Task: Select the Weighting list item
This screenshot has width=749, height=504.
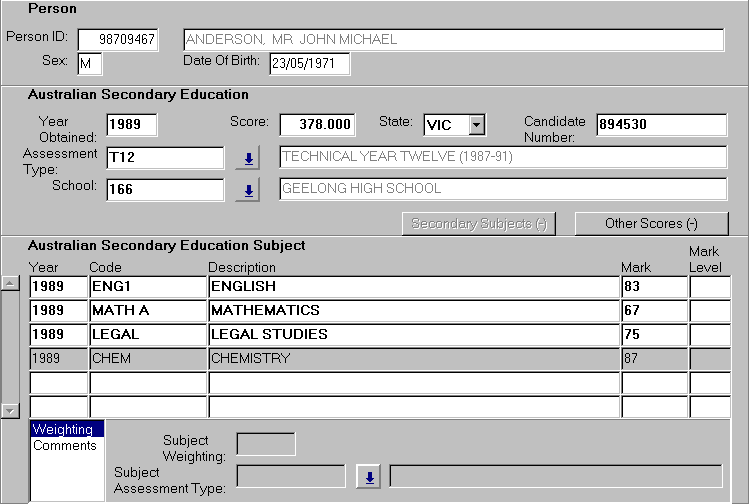Action: click(x=66, y=430)
